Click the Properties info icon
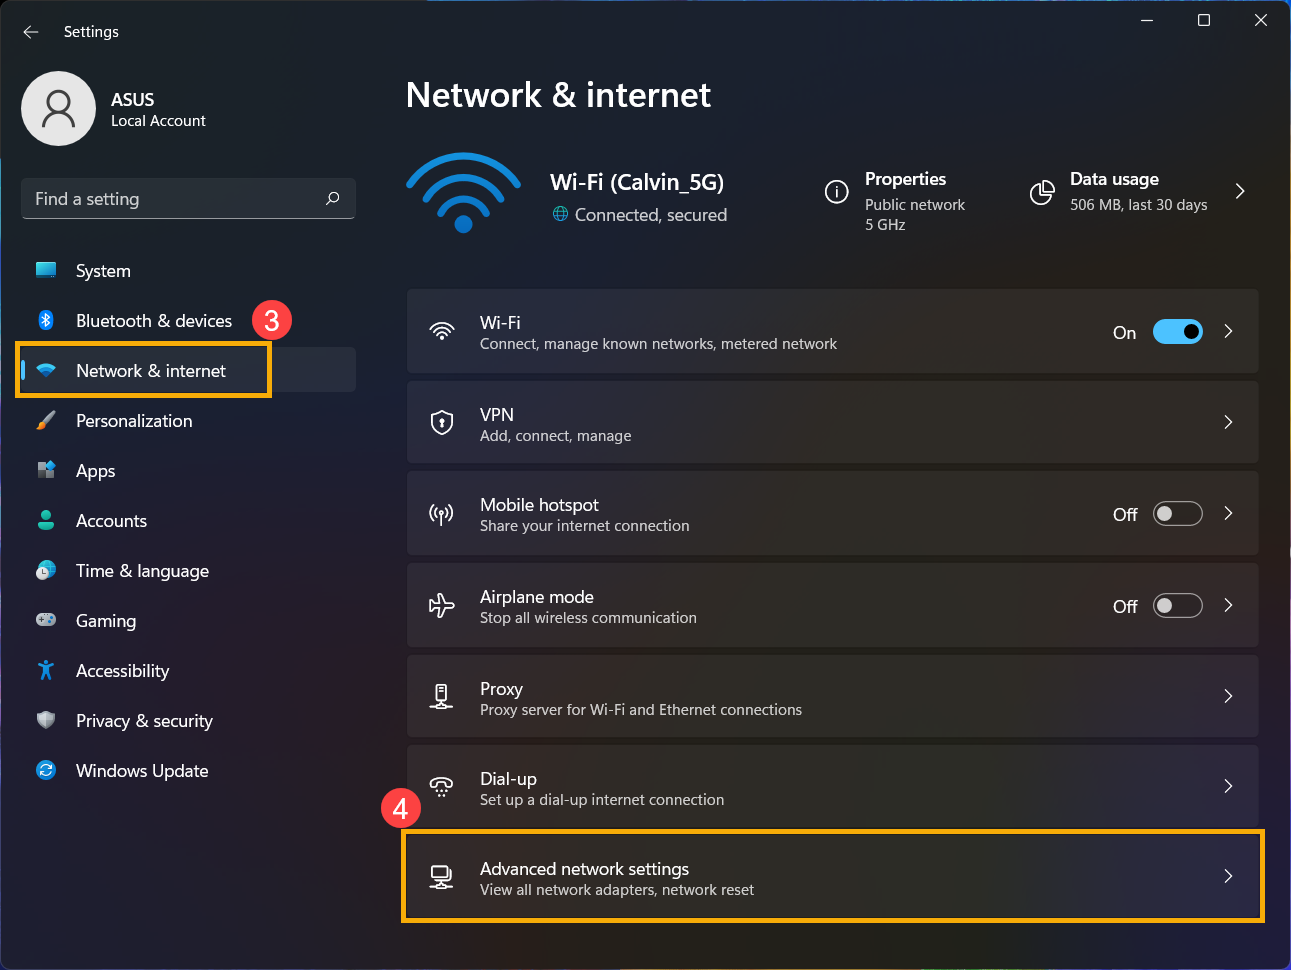This screenshot has height=970, width=1291. 836,192
